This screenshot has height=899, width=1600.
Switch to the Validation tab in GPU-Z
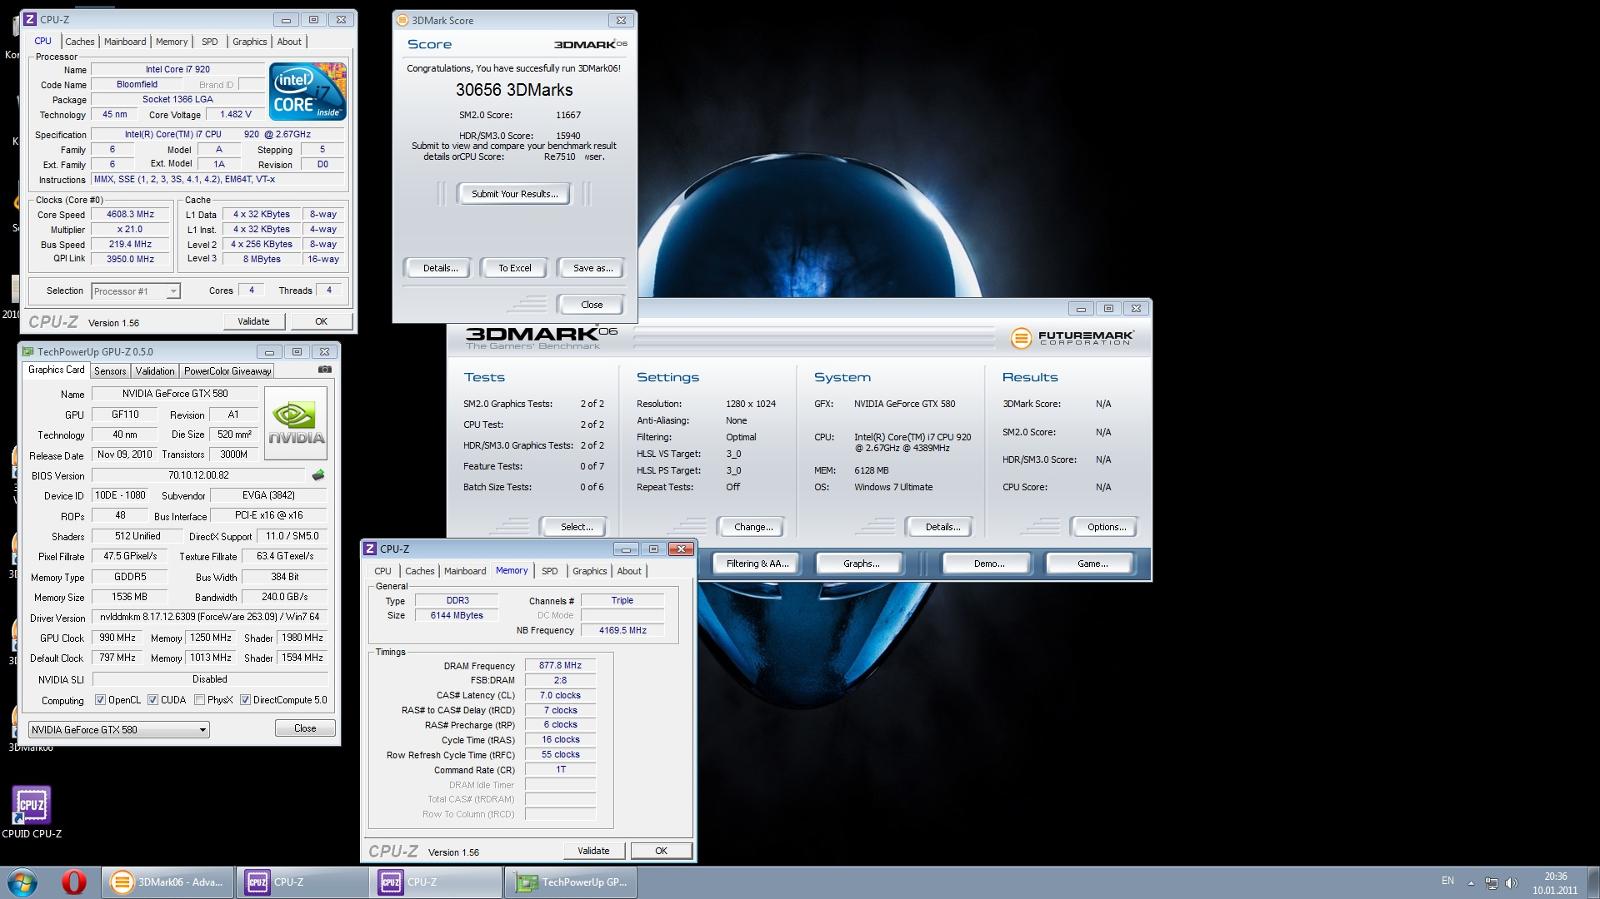click(155, 371)
